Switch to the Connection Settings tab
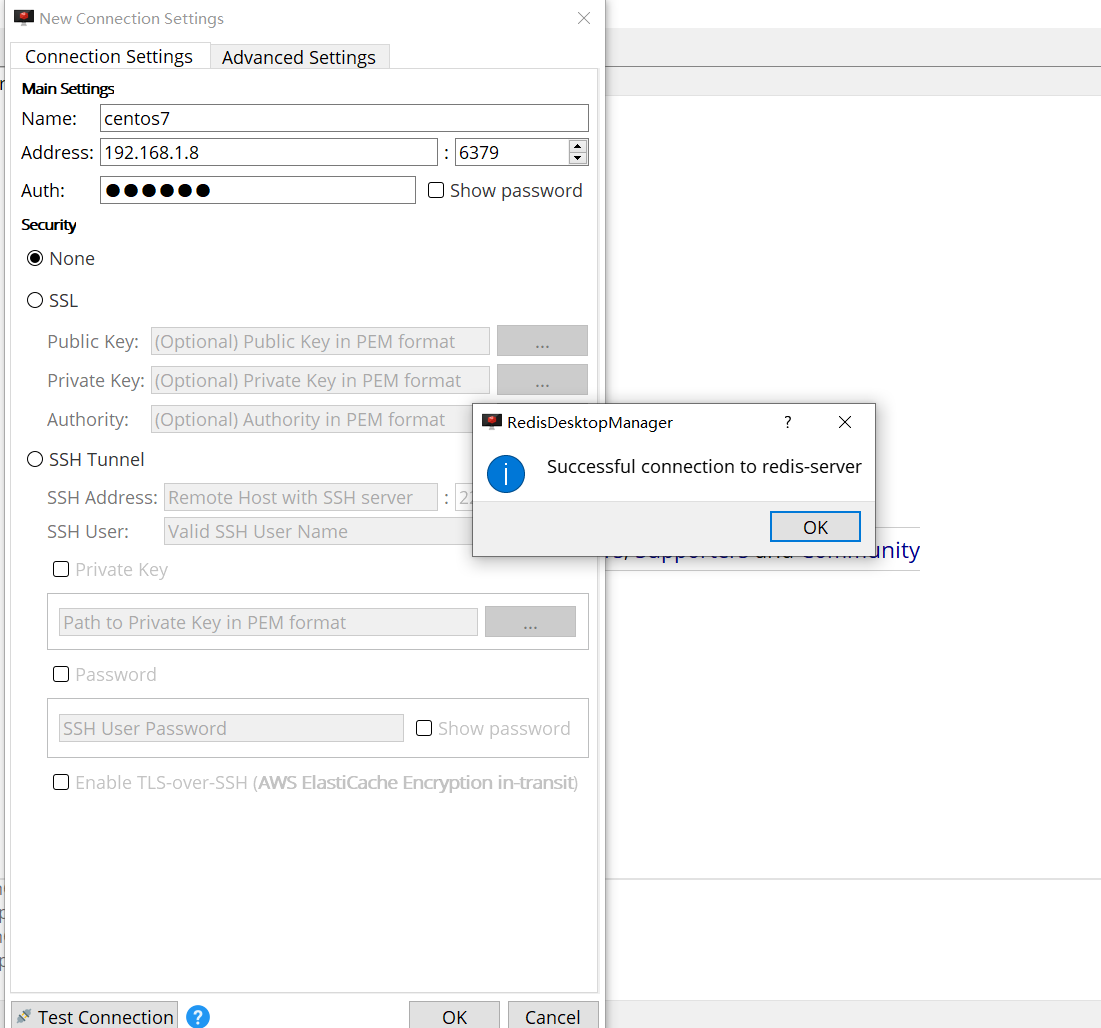The width and height of the screenshot is (1101, 1028). 110,56
